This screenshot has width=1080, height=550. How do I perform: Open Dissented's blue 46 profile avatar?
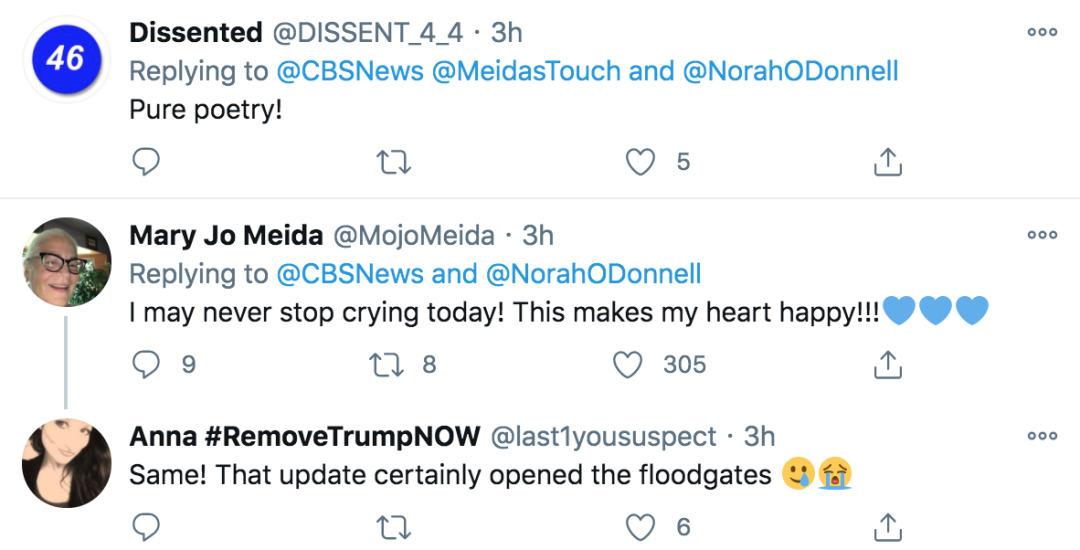click(x=66, y=59)
